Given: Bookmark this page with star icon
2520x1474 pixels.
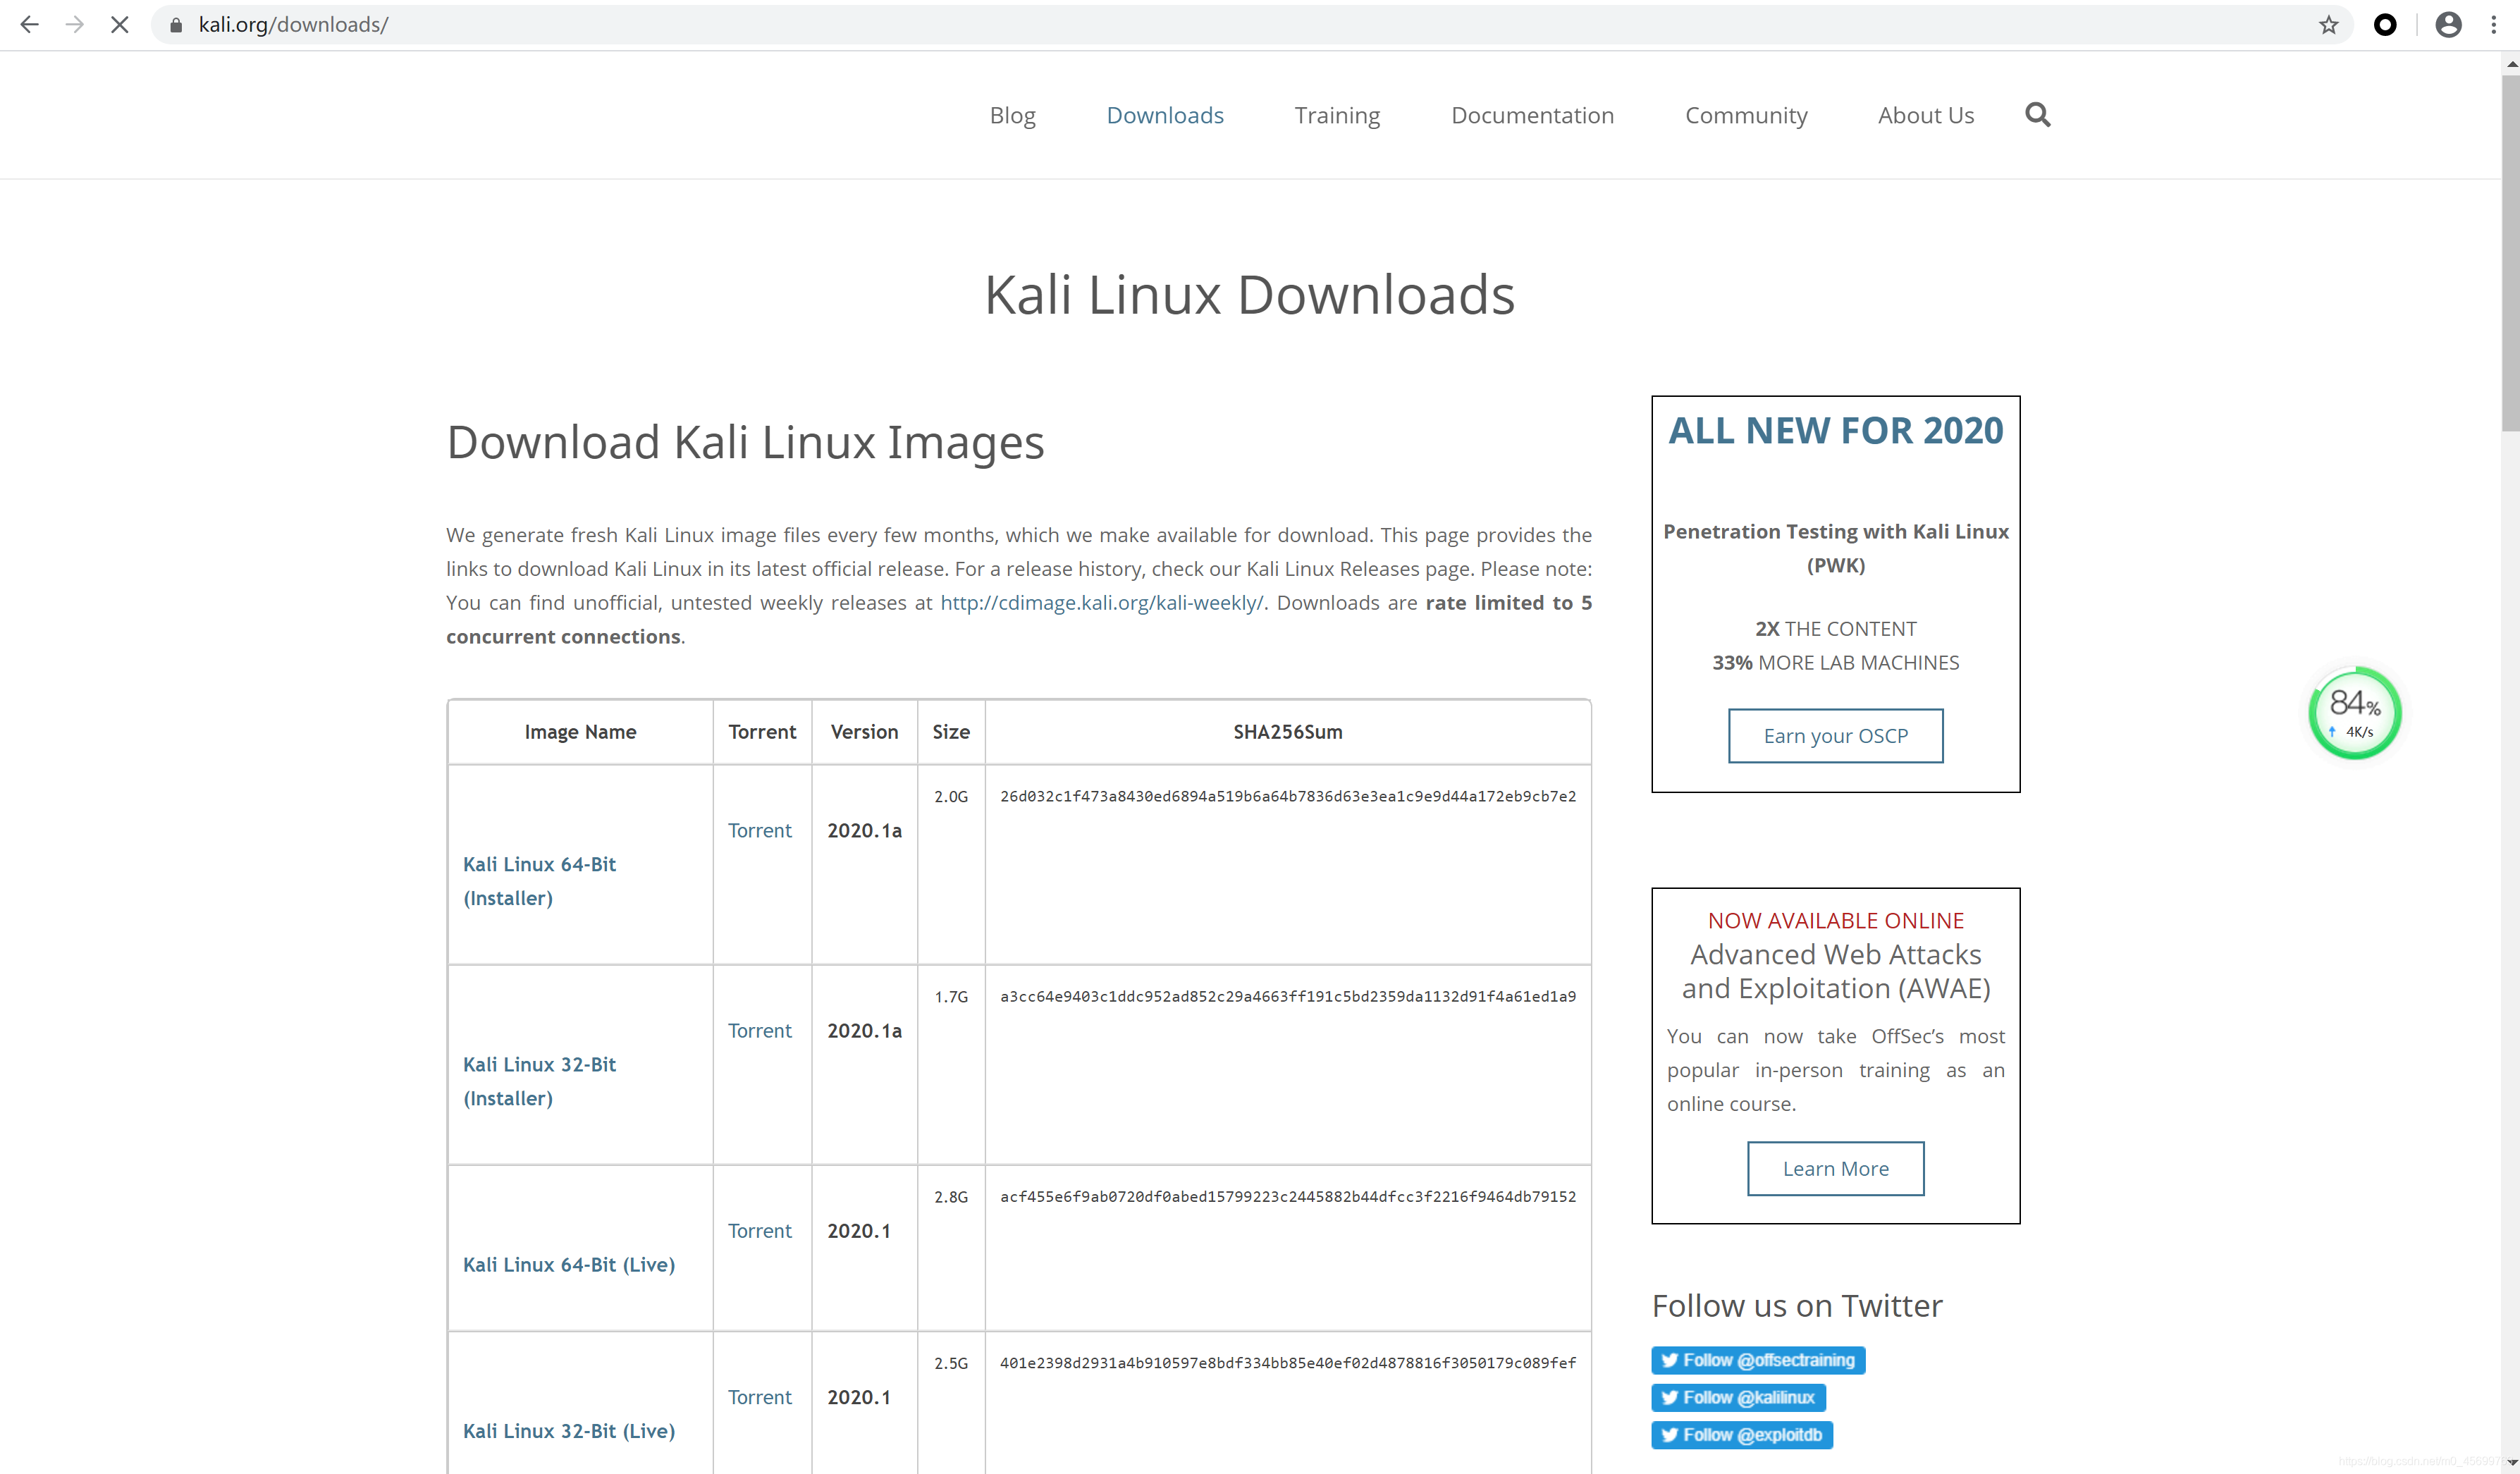Looking at the screenshot, I should [x=2328, y=24].
